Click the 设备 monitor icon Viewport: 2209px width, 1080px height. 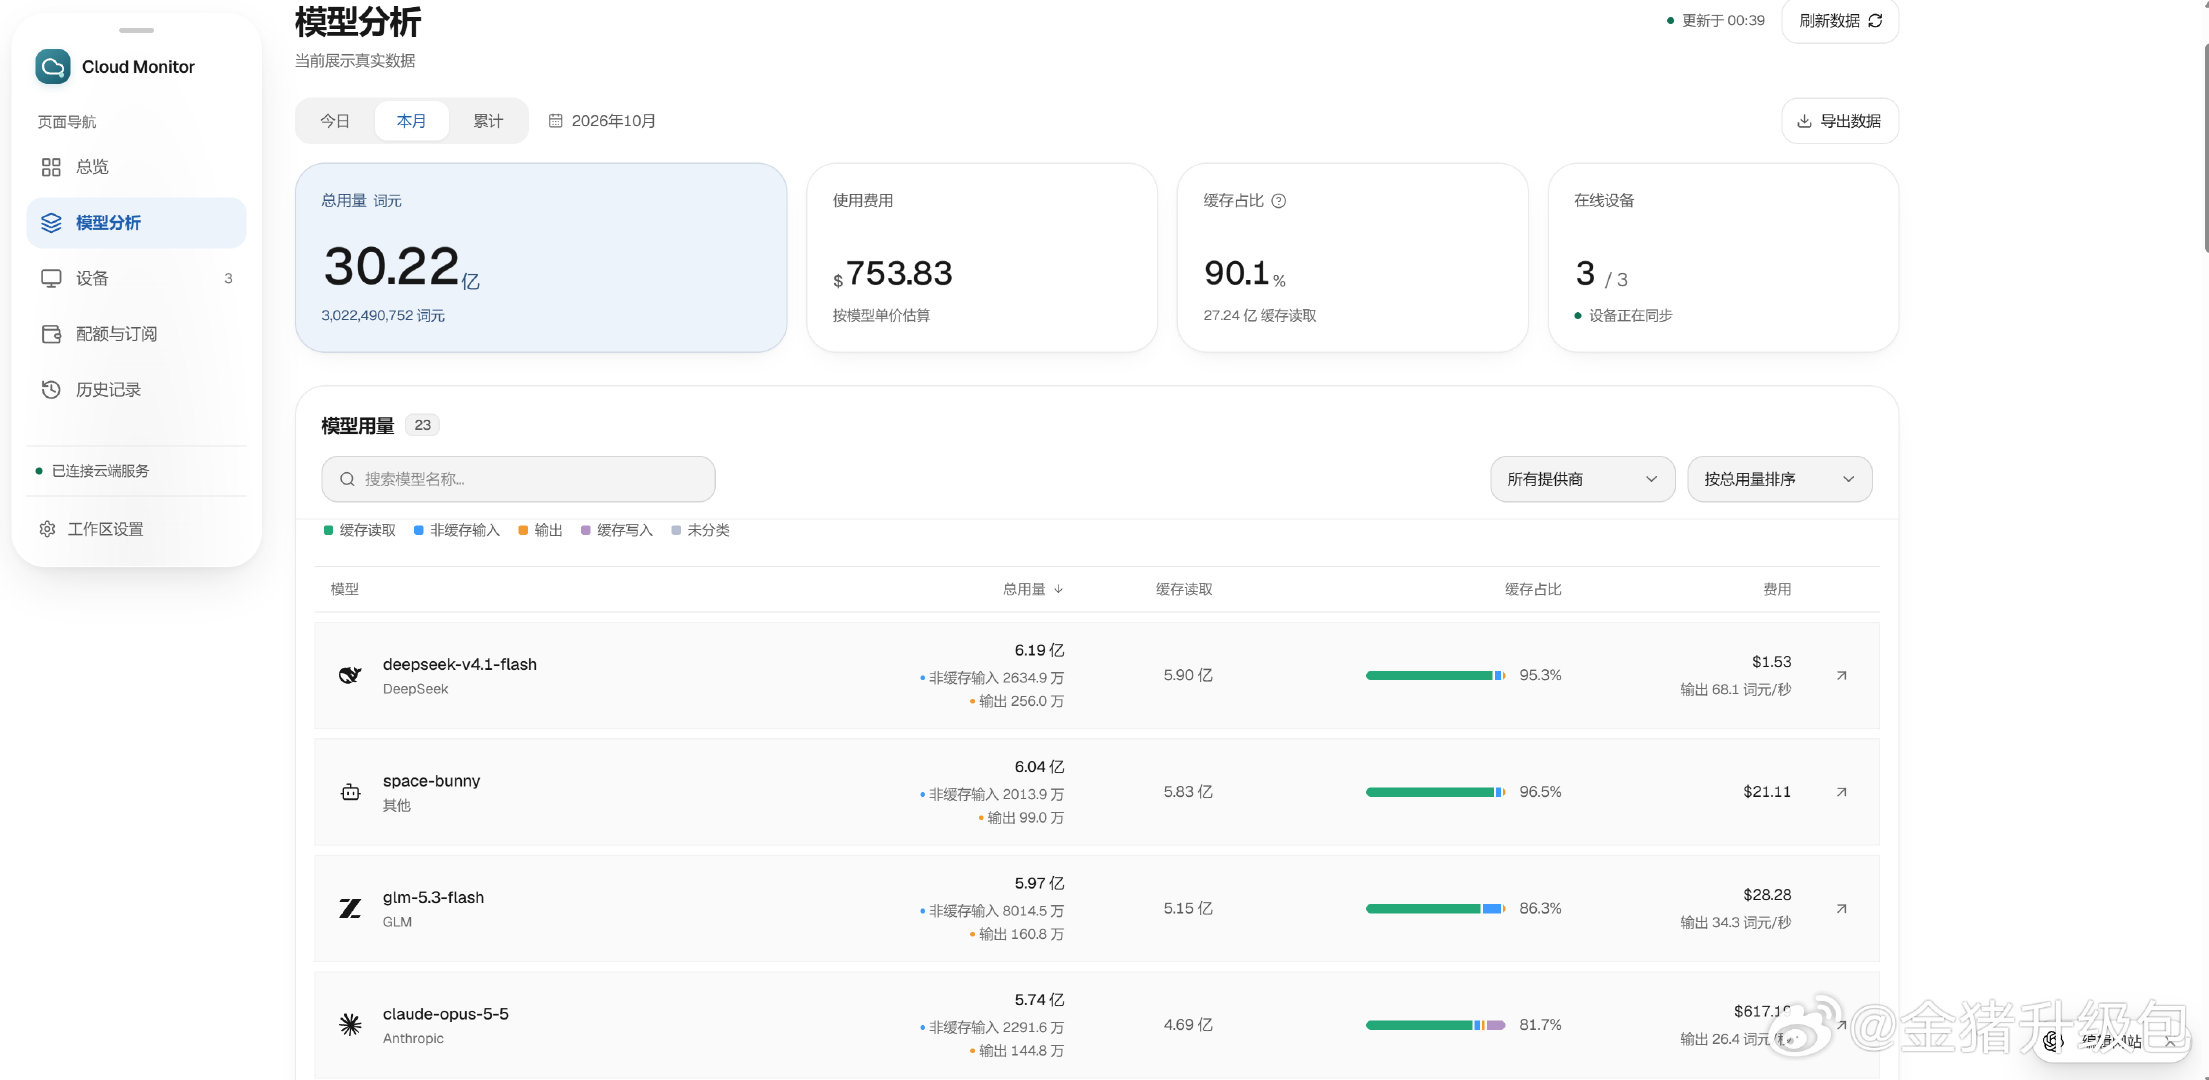(51, 278)
